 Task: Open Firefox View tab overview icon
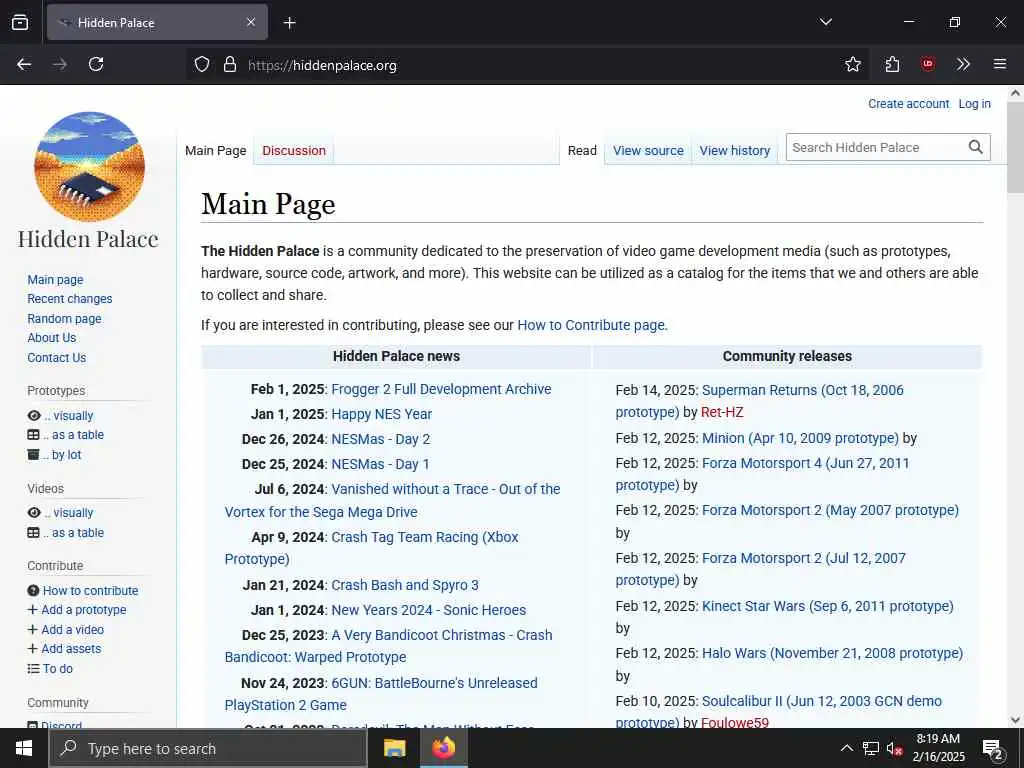(20, 22)
